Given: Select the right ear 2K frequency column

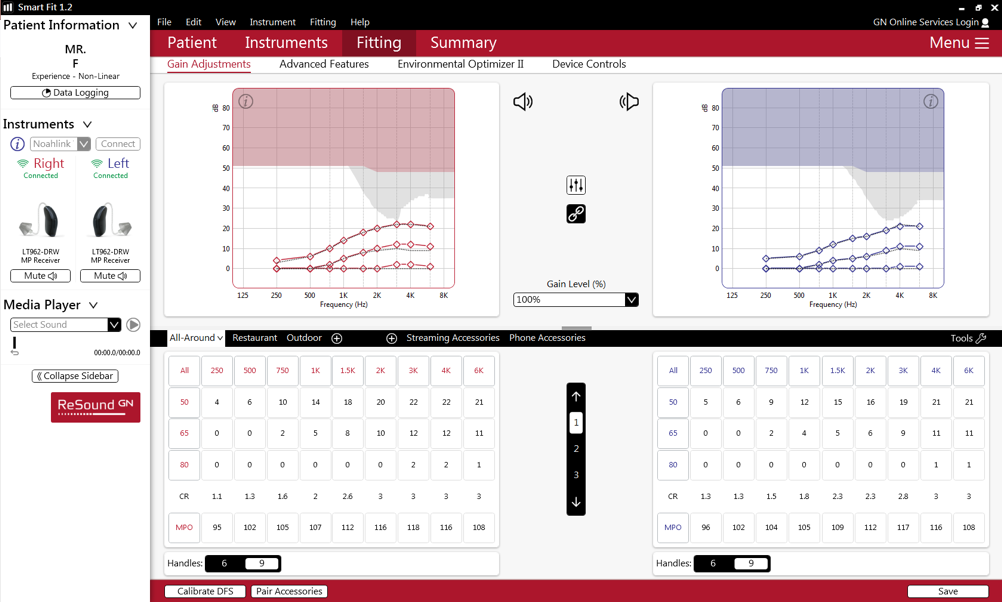Looking at the screenshot, I should pos(380,371).
